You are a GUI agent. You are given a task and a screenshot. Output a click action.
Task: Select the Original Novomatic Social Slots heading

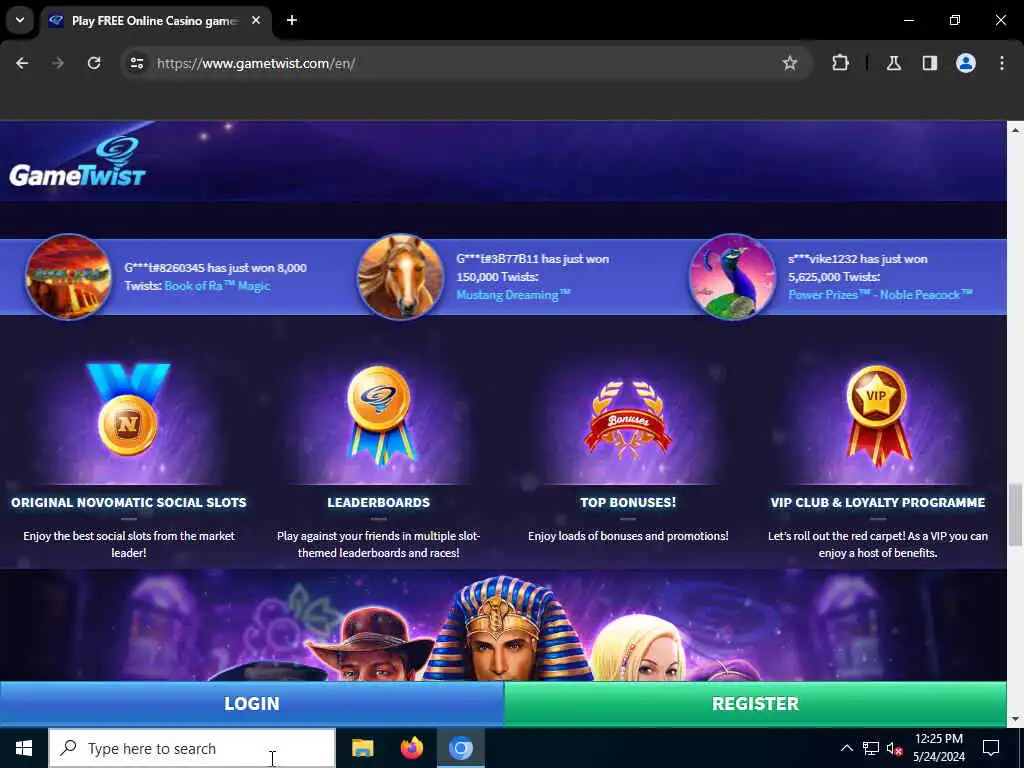[129, 502]
